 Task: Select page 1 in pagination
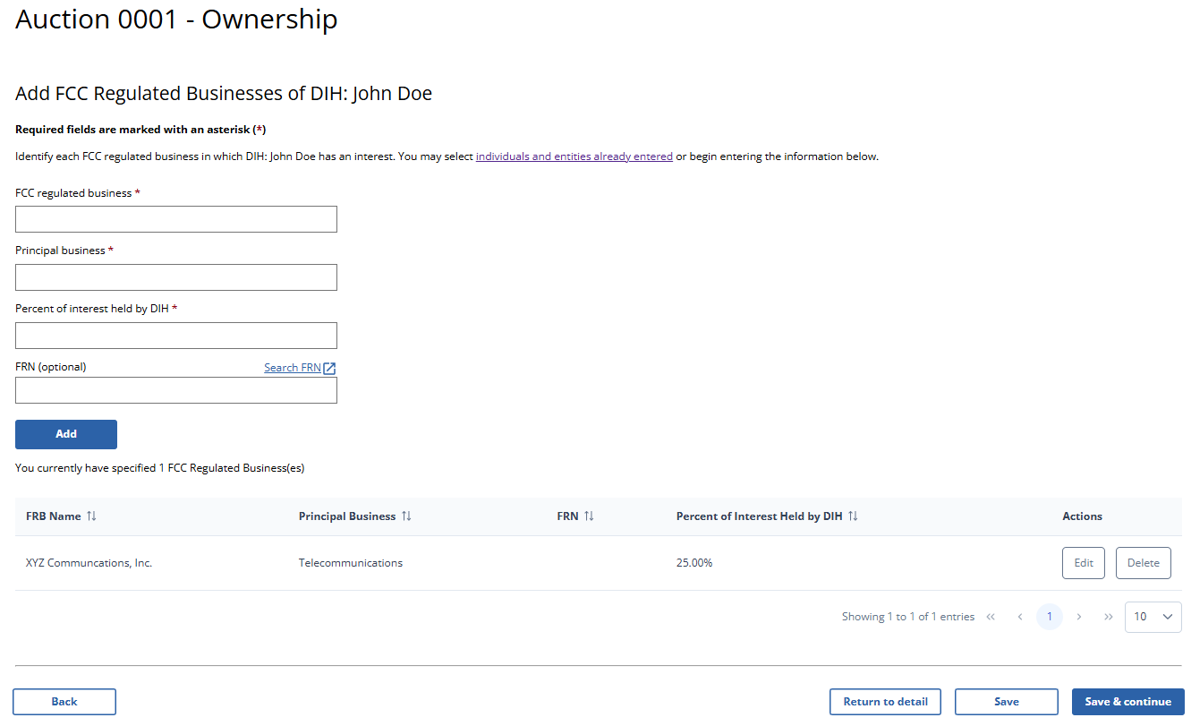point(1049,617)
